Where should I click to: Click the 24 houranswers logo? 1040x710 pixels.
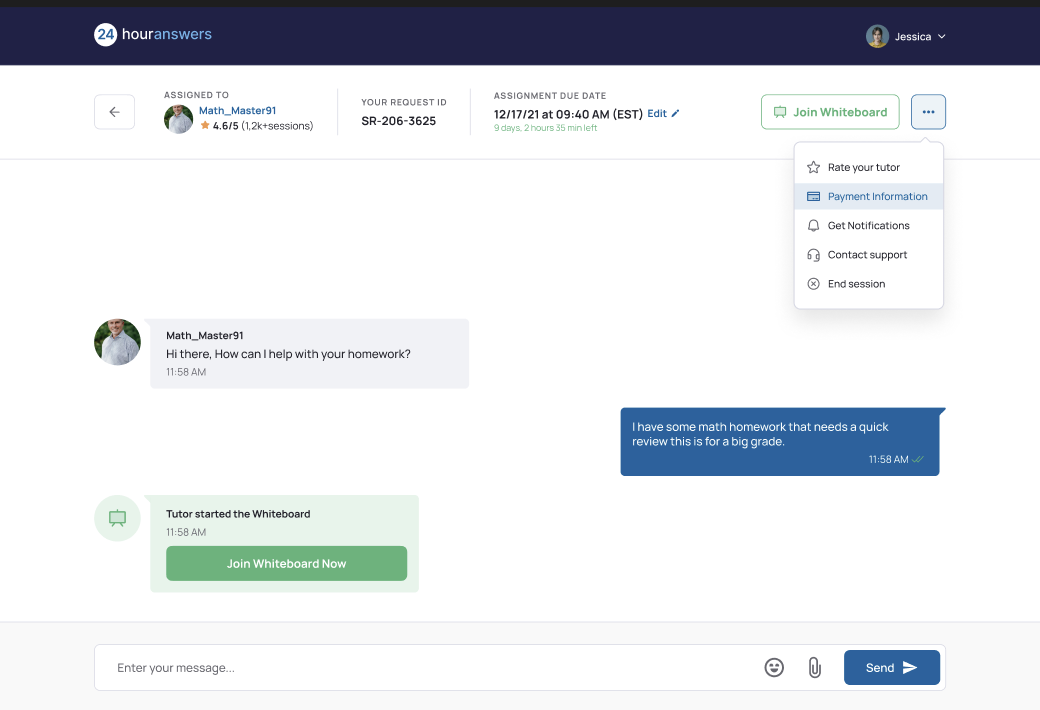153,34
